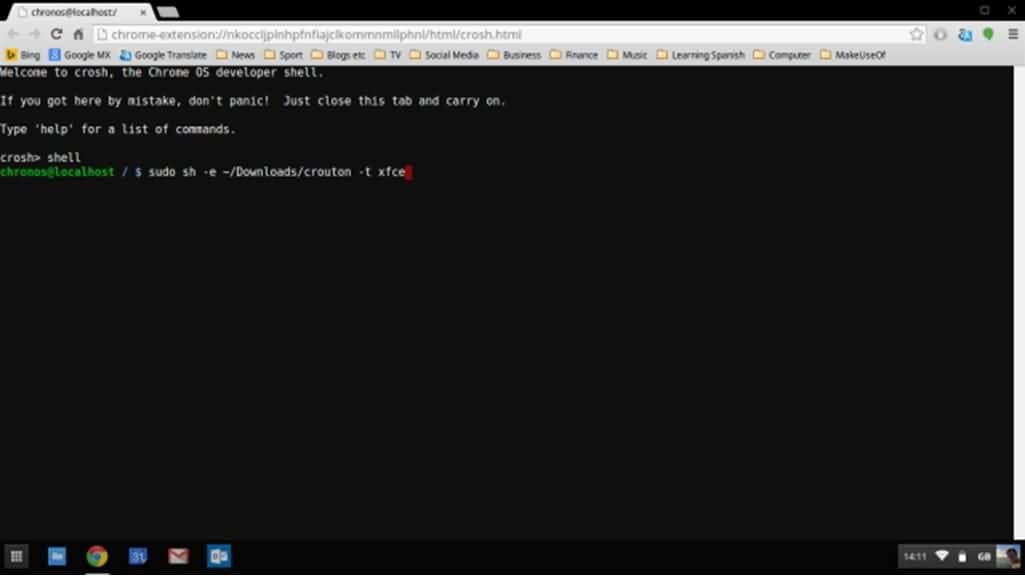The height and width of the screenshot is (576, 1025).
Task: Open the Chrome hamburger menu
Action: tap(1011, 34)
